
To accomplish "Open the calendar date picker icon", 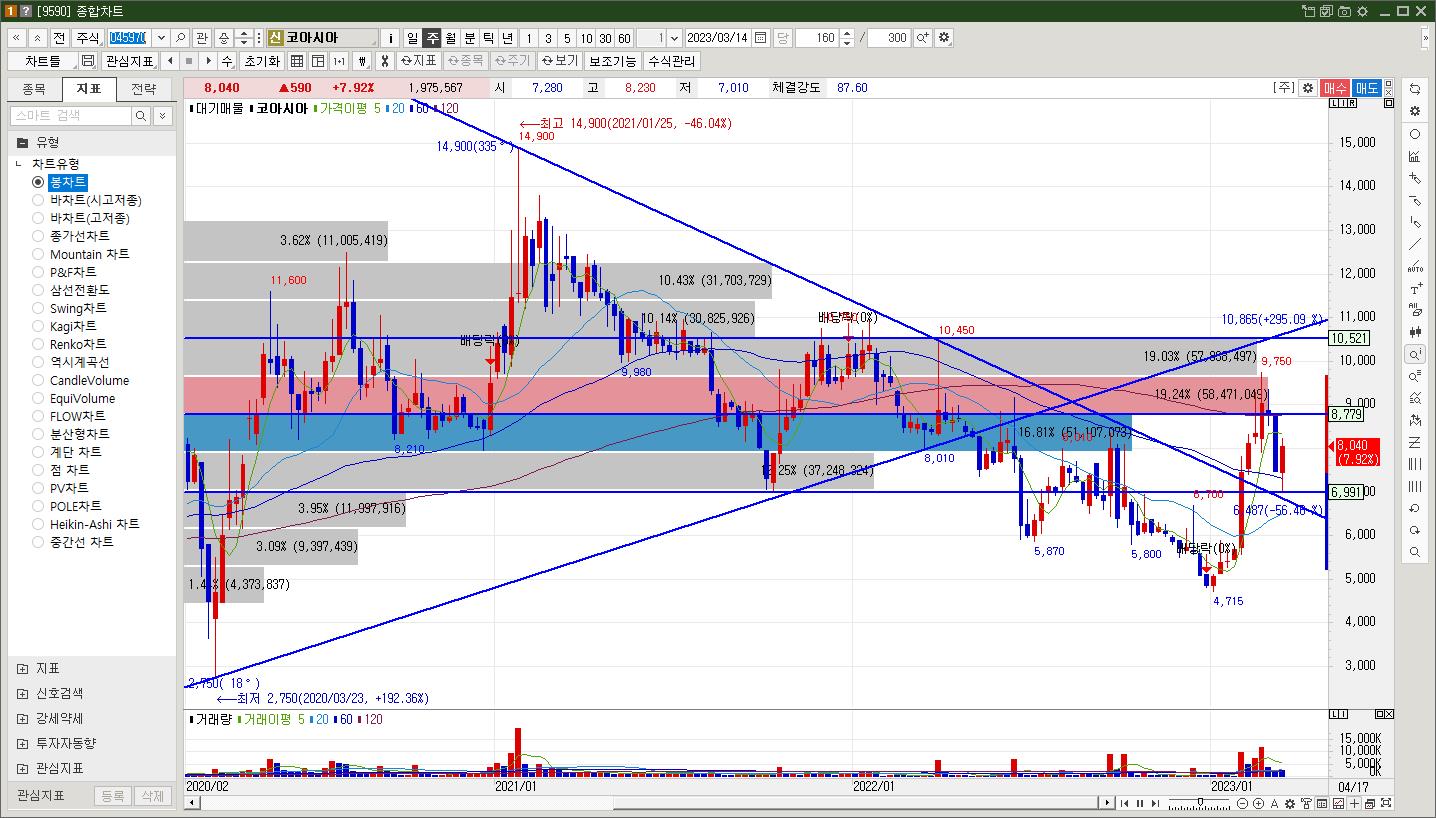I will 761,38.
